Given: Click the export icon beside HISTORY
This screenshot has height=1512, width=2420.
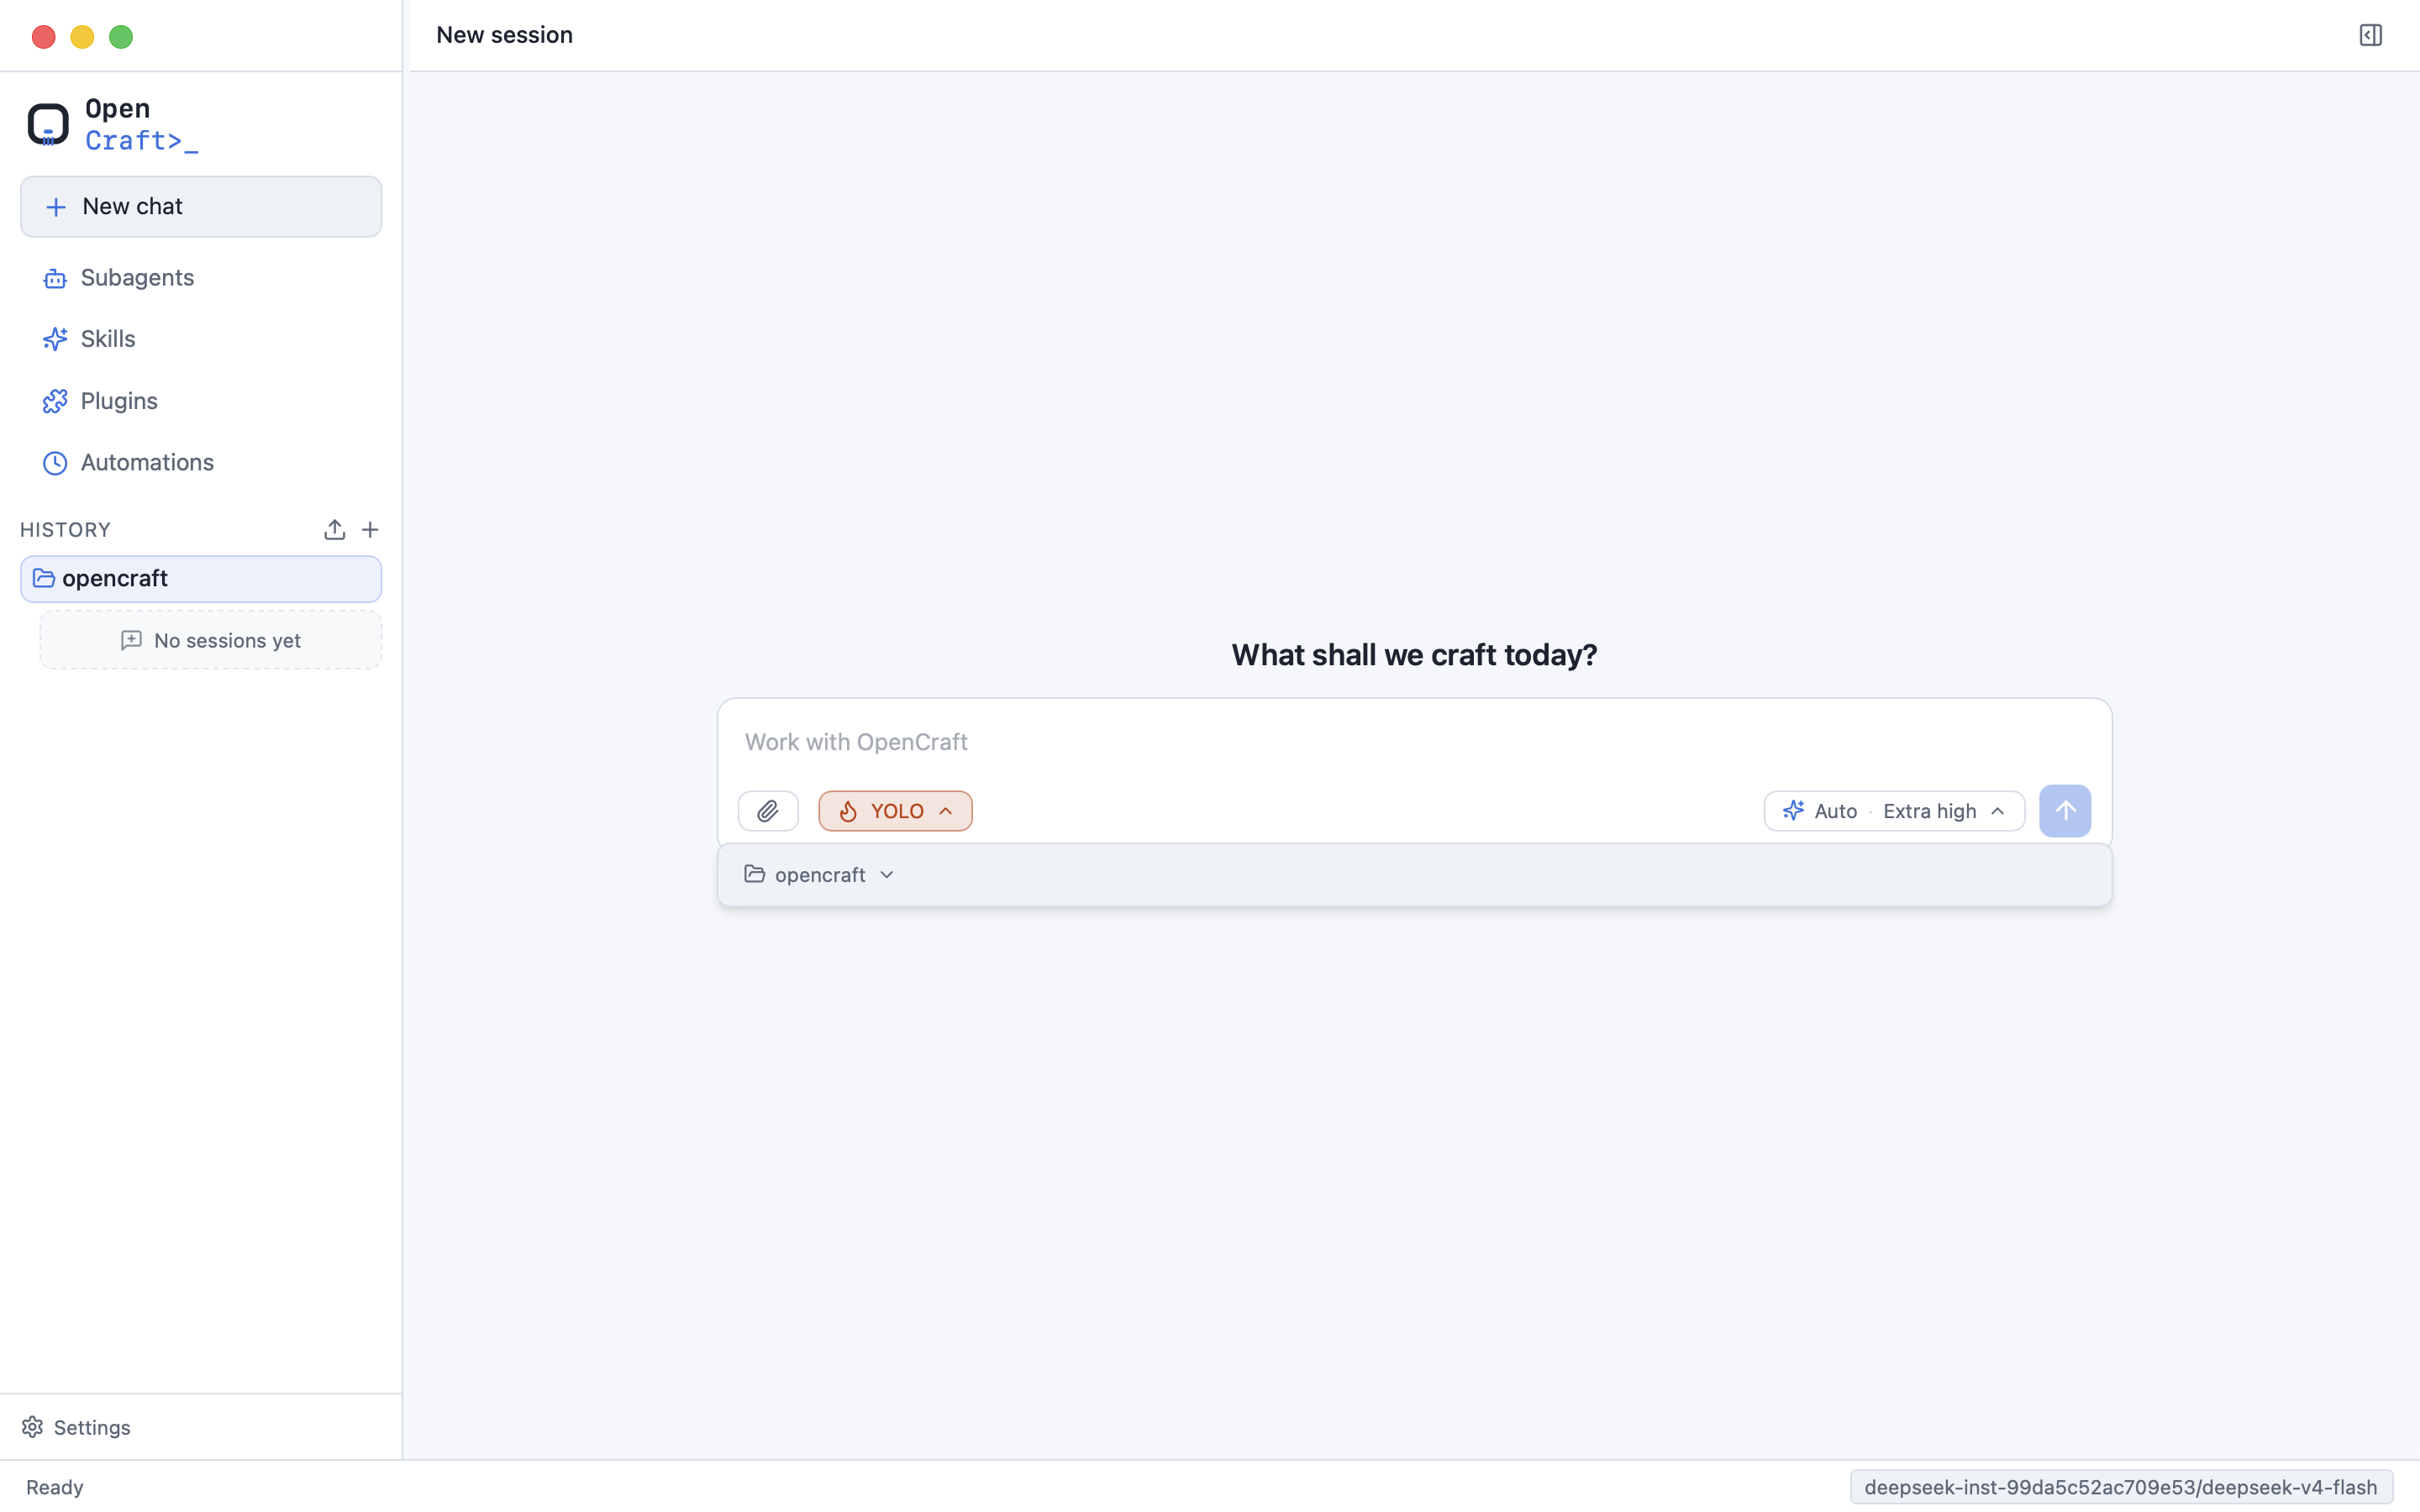Looking at the screenshot, I should click(x=335, y=530).
